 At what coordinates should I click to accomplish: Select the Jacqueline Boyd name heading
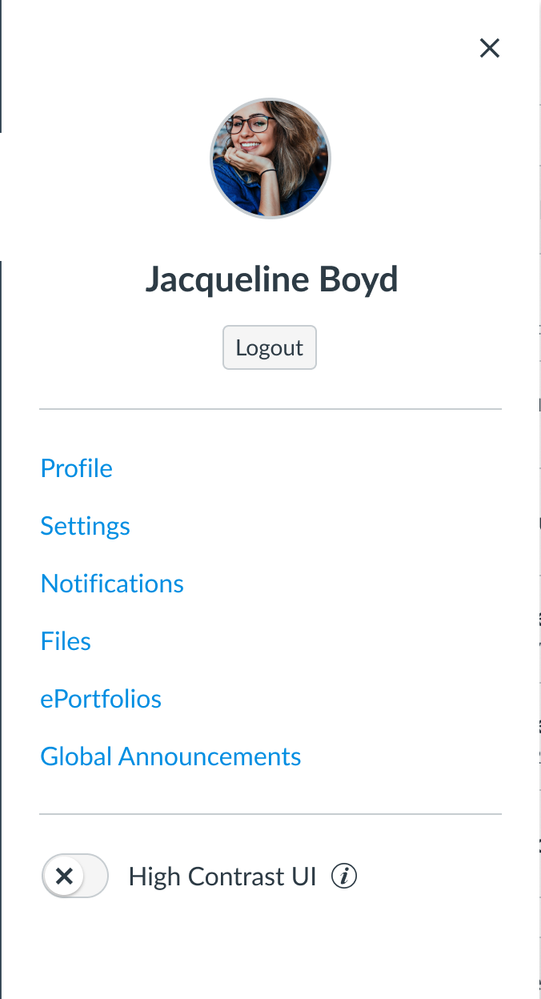click(271, 280)
